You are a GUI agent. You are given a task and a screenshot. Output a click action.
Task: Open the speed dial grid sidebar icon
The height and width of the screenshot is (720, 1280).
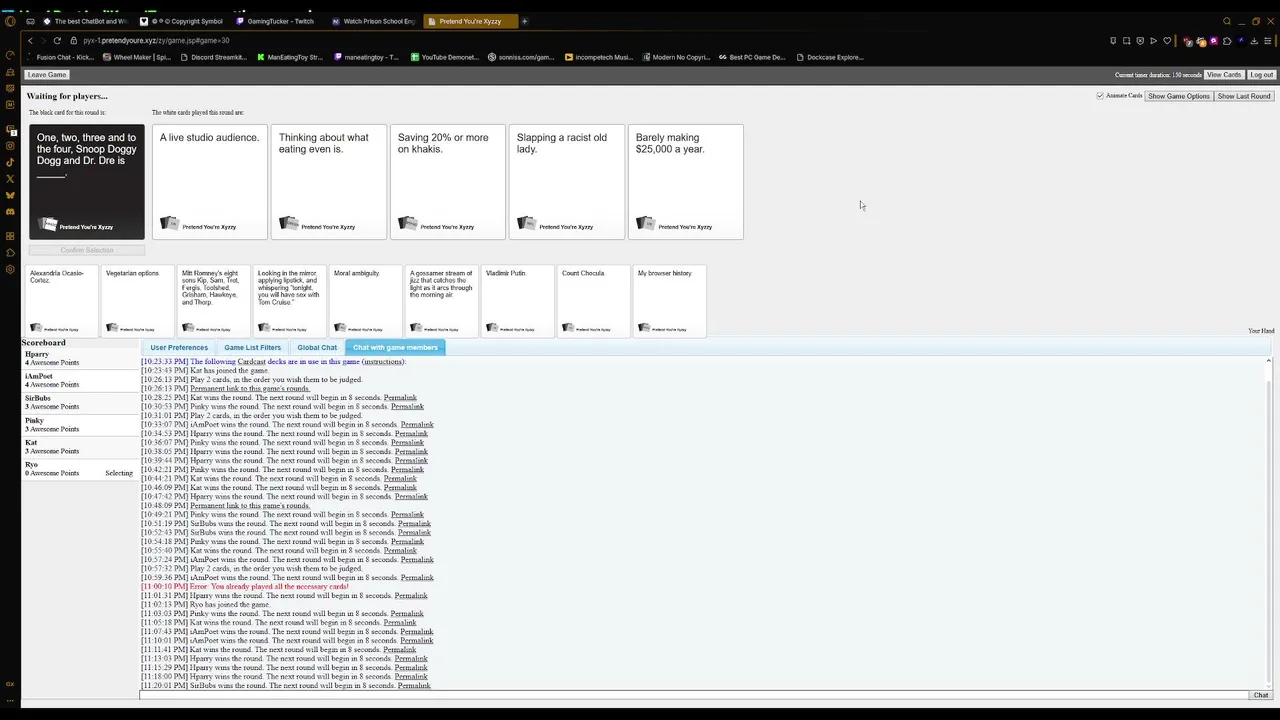pos(10,236)
